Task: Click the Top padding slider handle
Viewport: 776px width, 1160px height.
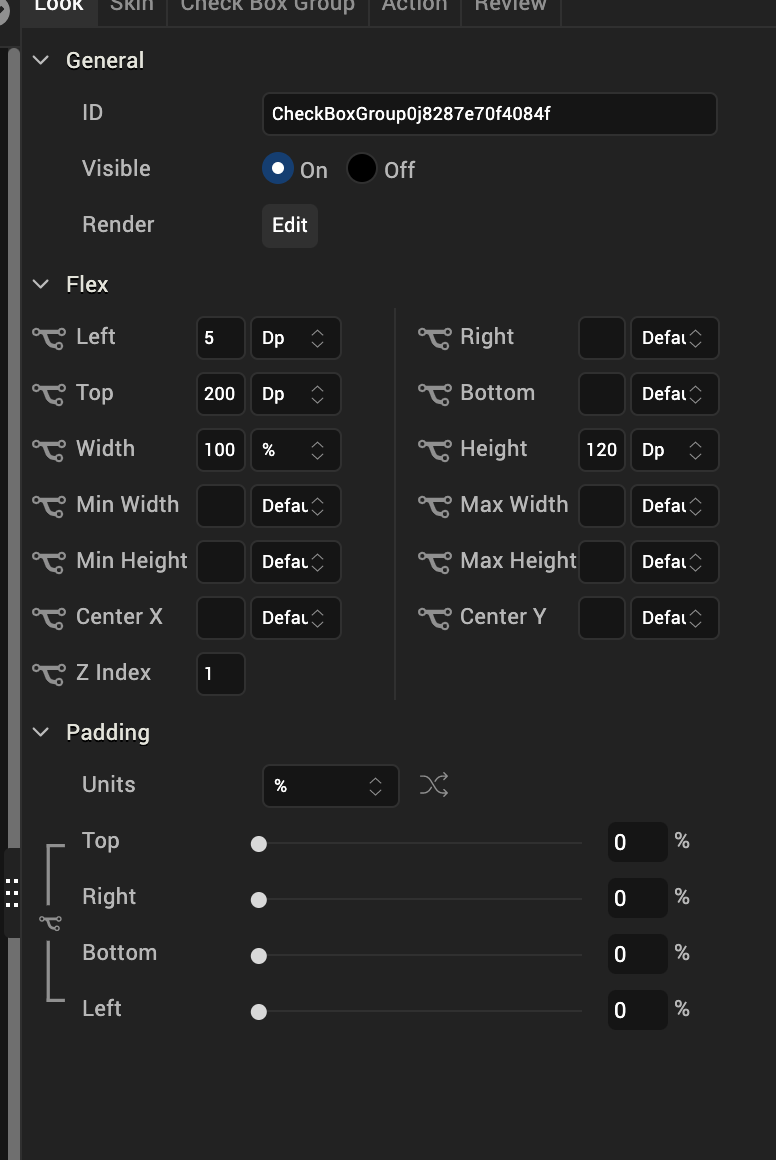Action: click(x=259, y=844)
